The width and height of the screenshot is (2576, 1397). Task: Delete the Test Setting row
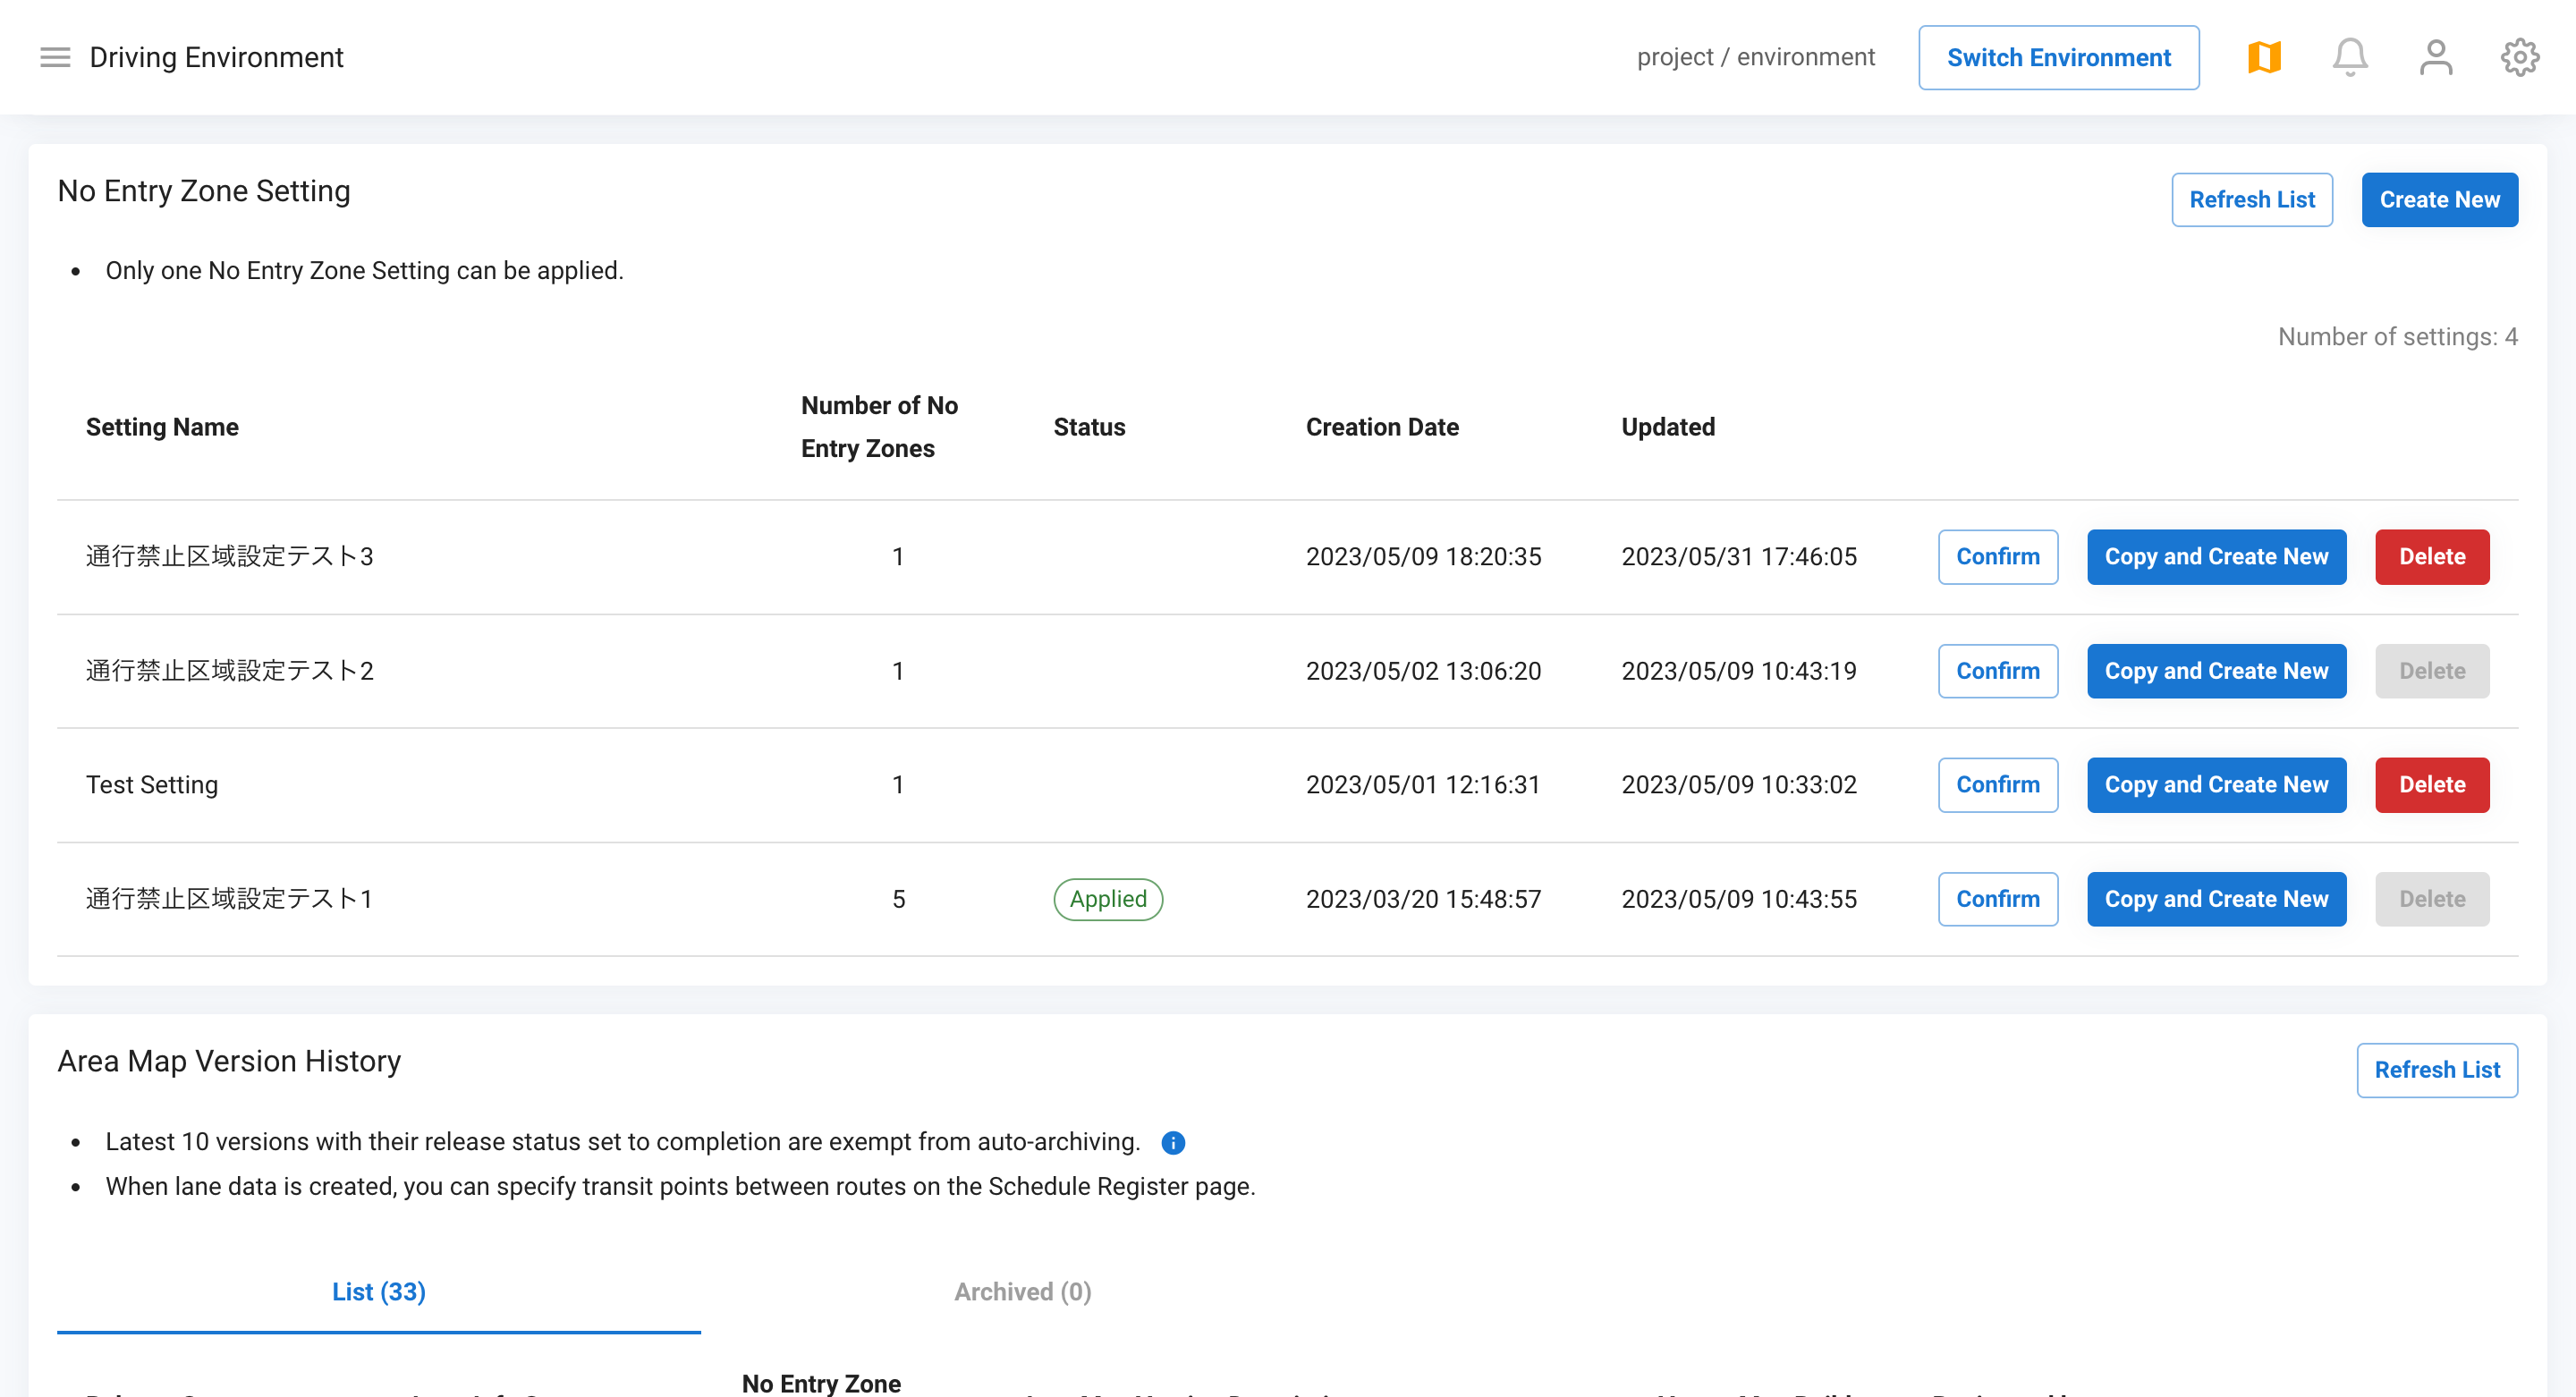2431,784
